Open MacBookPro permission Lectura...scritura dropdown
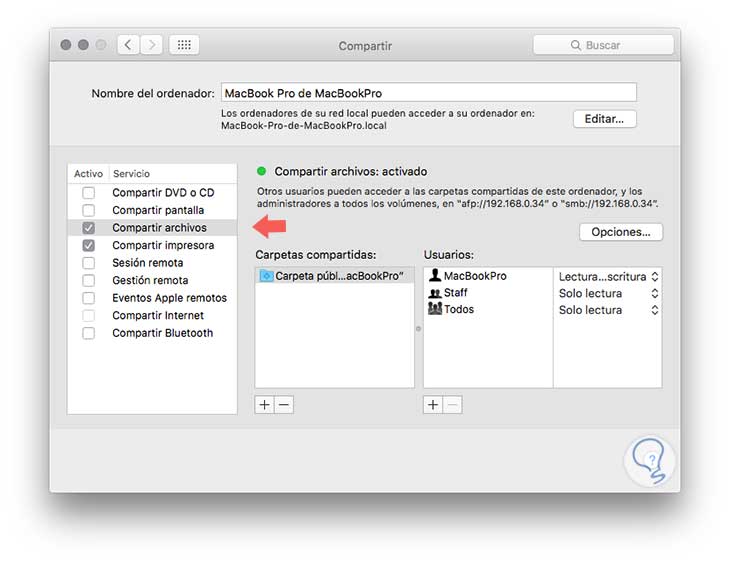Viewport: 730px width, 563px height. coord(608,277)
